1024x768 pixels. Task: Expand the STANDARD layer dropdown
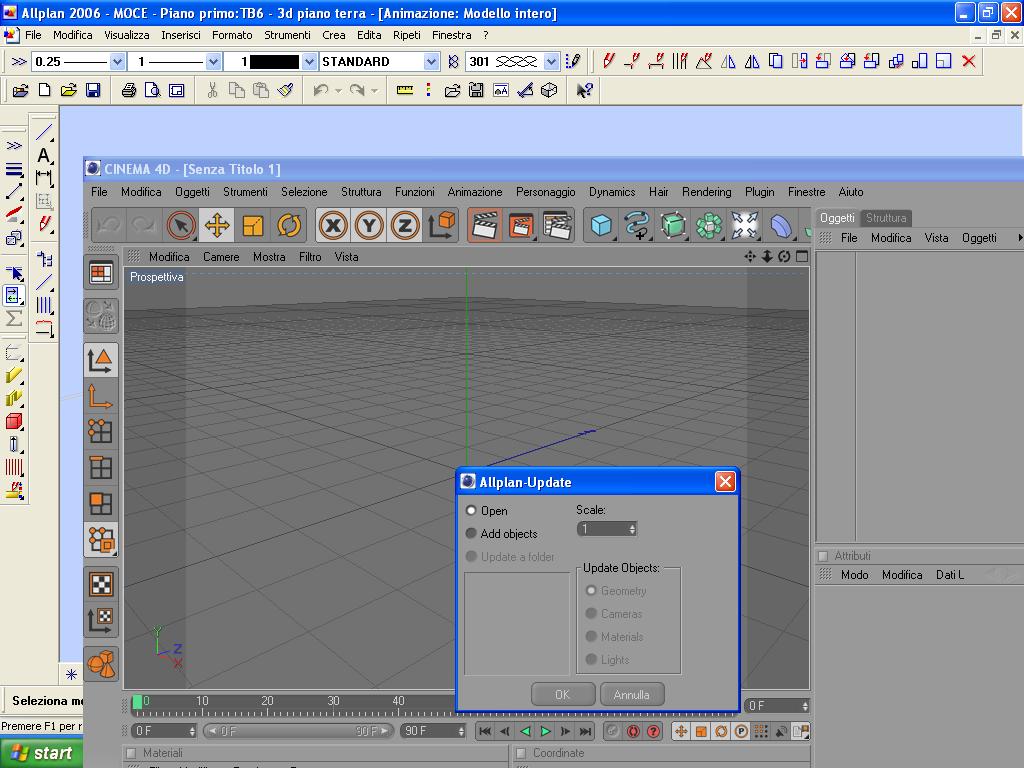[431, 62]
